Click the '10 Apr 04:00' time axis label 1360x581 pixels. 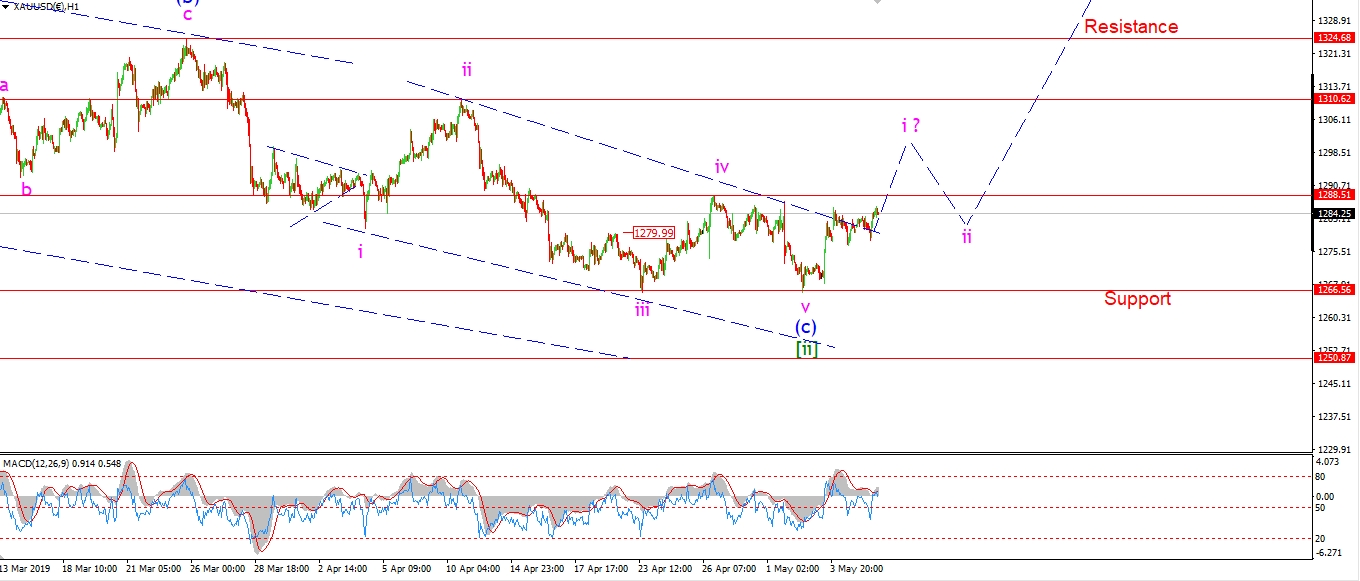(475, 568)
